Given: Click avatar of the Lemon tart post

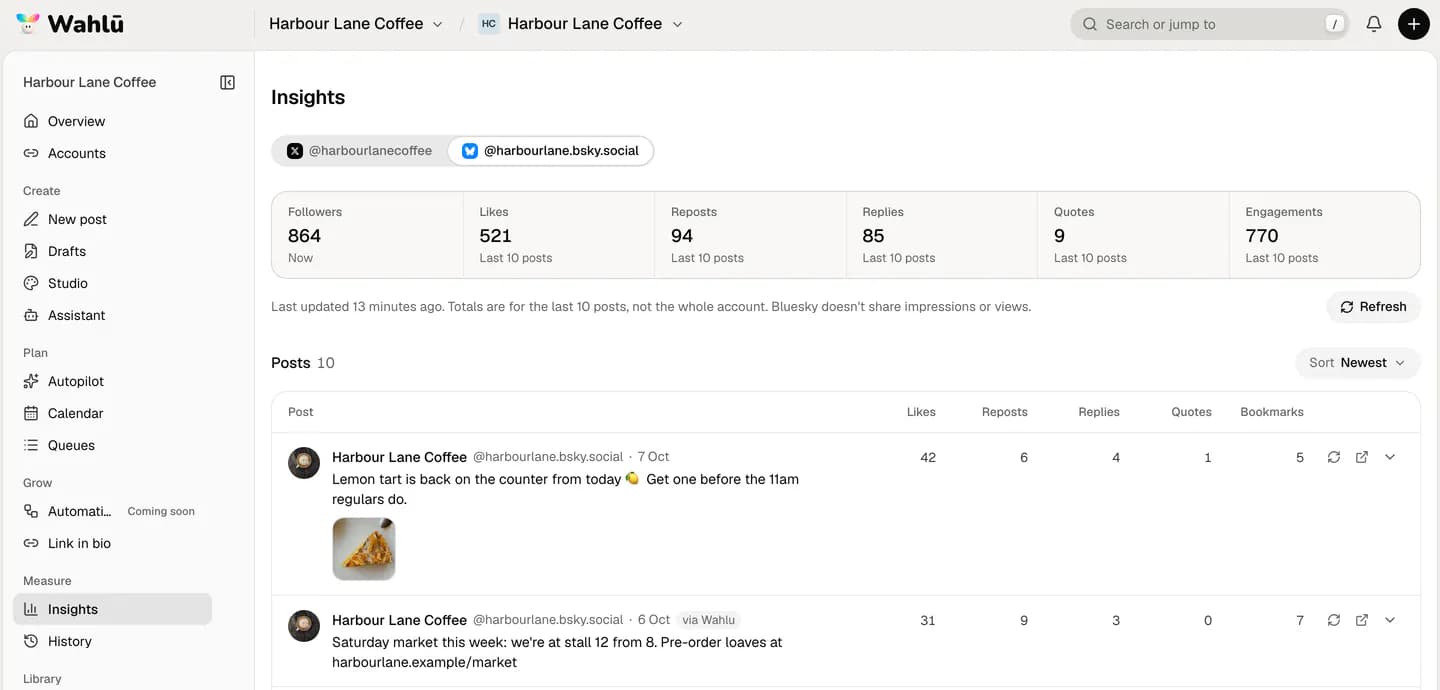Looking at the screenshot, I should click(x=304, y=463).
